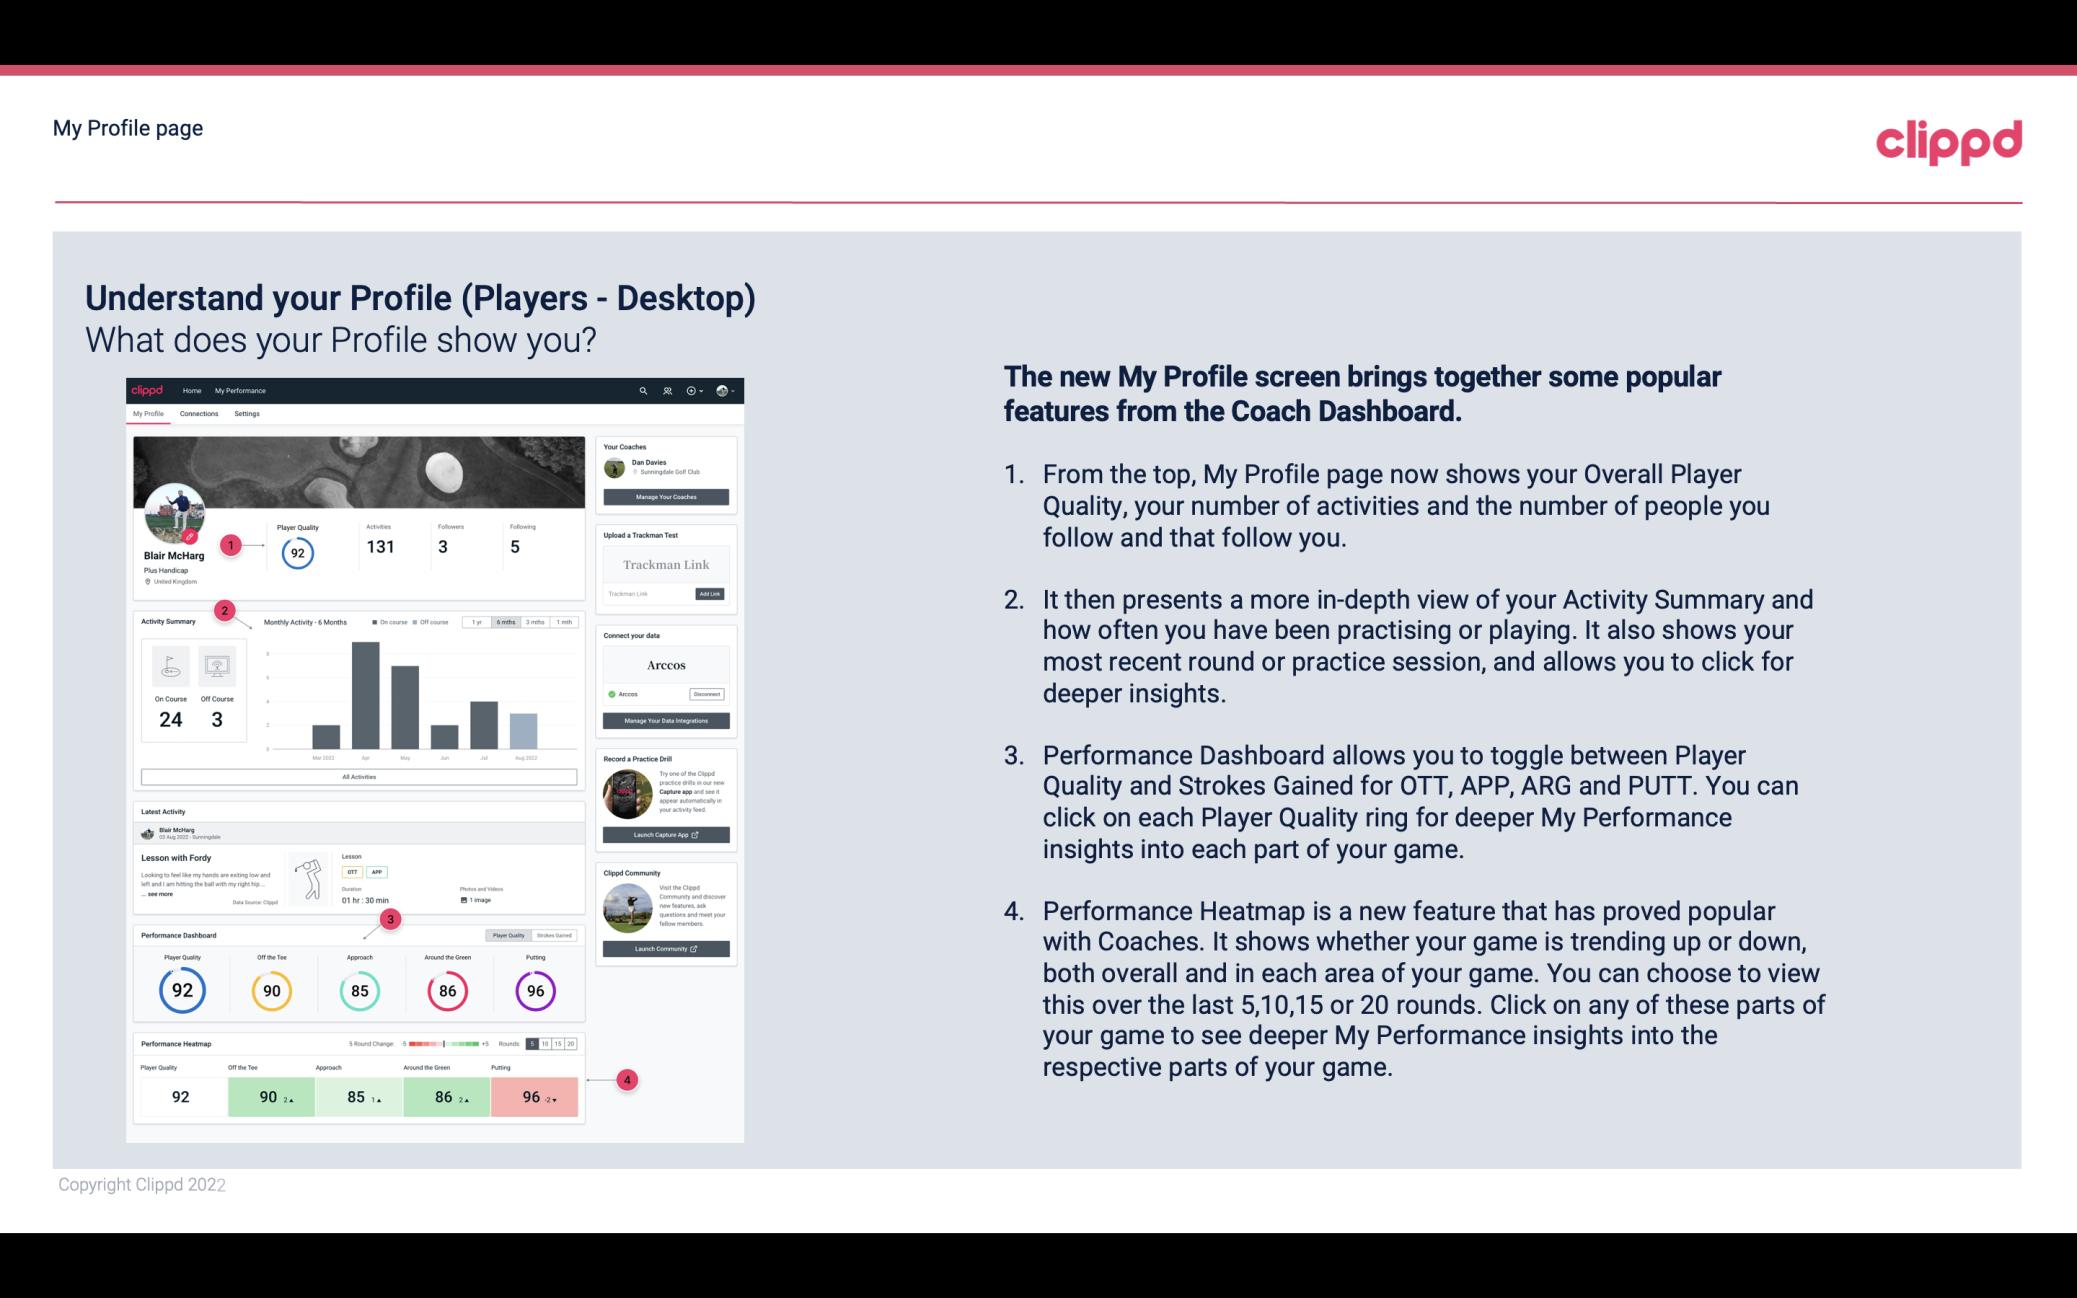Click the Approach performance ring icon
Image resolution: width=2077 pixels, height=1298 pixels.
359,987
